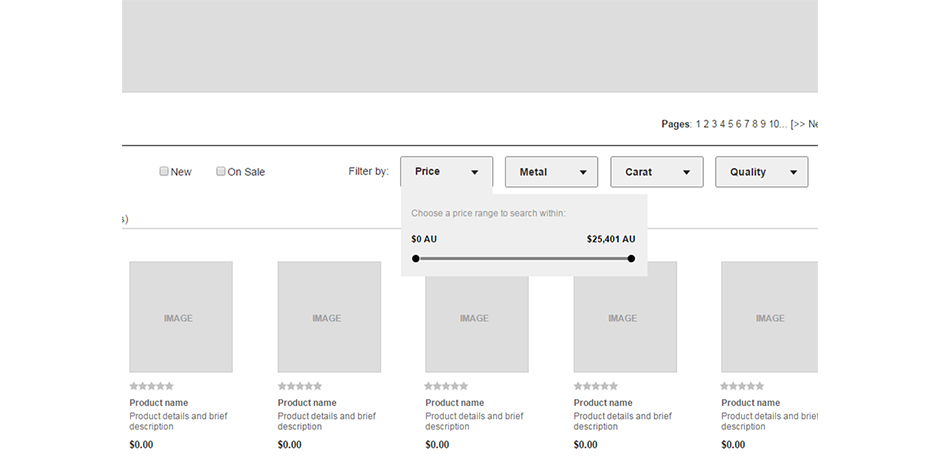
Task: Click the second product's star rating
Action: [x=299, y=386]
